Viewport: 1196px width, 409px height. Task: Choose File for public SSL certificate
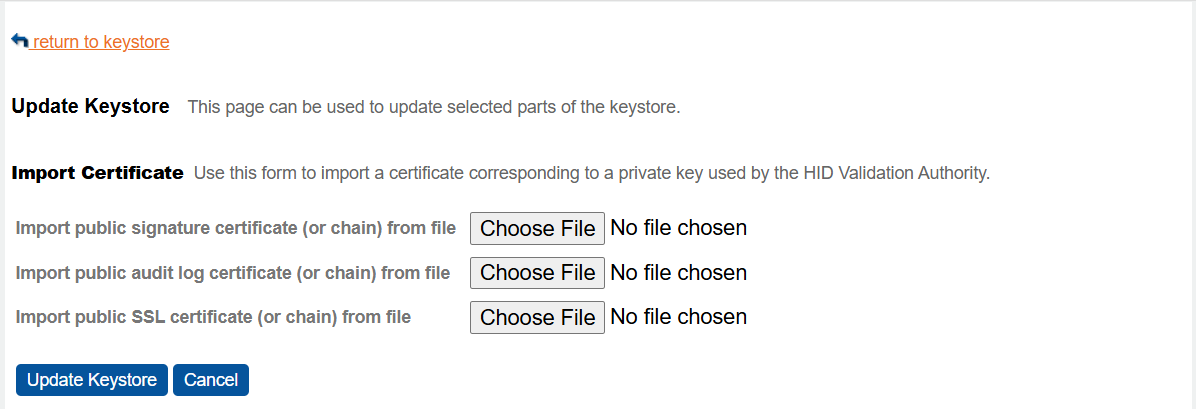point(537,317)
